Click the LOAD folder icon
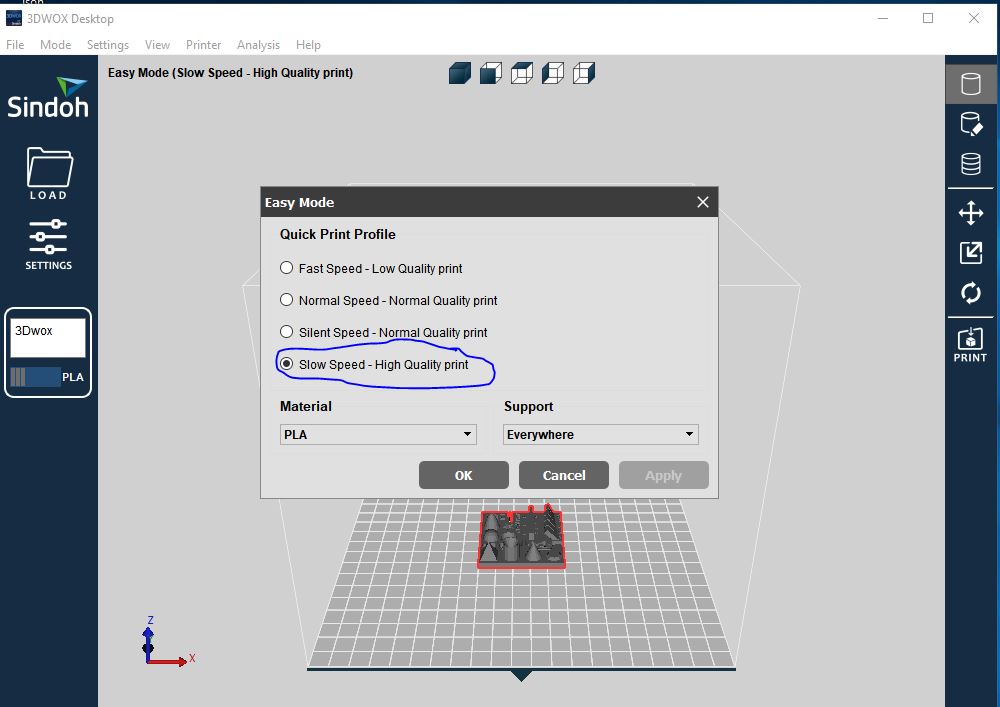The image size is (1000, 707). tap(49, 173)
